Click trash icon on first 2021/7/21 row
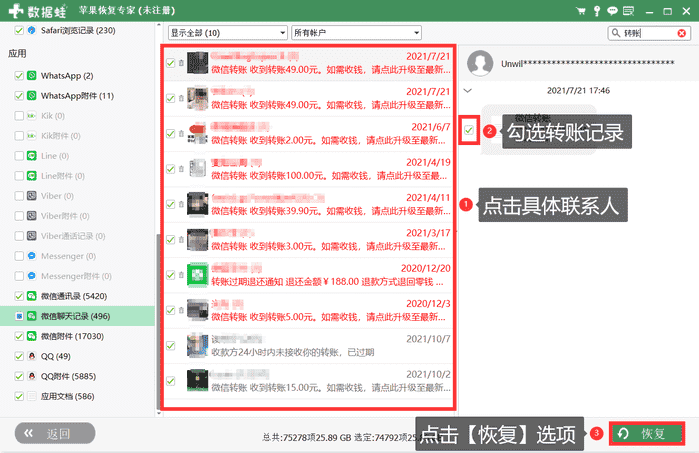 [x=181, y=63]
